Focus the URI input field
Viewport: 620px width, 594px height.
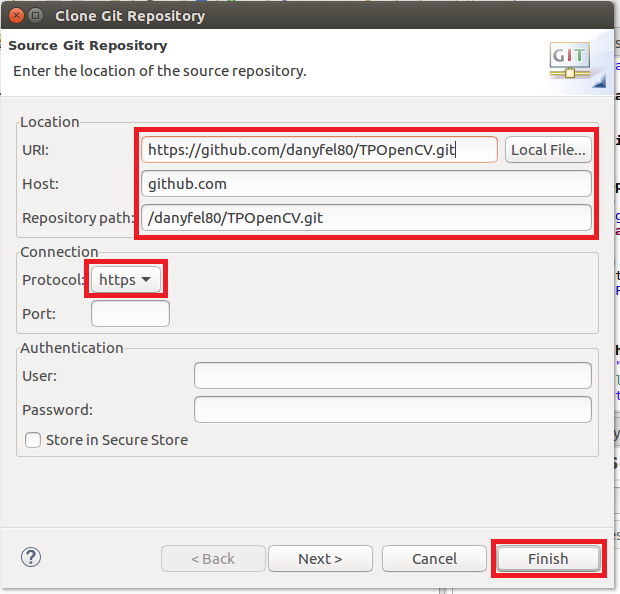click(319, 150)
